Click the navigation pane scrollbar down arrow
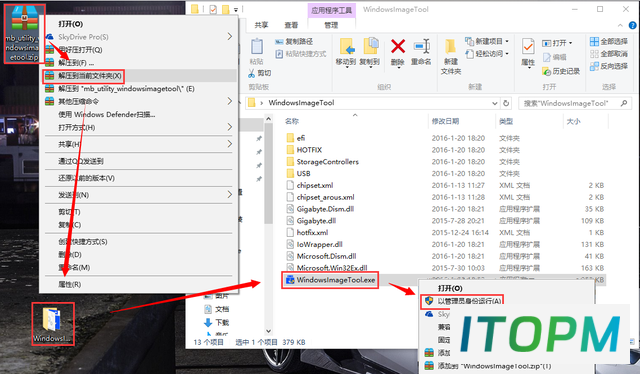This screenshot has height=374, width=640. pyautogui.click(x=268, y=331)
